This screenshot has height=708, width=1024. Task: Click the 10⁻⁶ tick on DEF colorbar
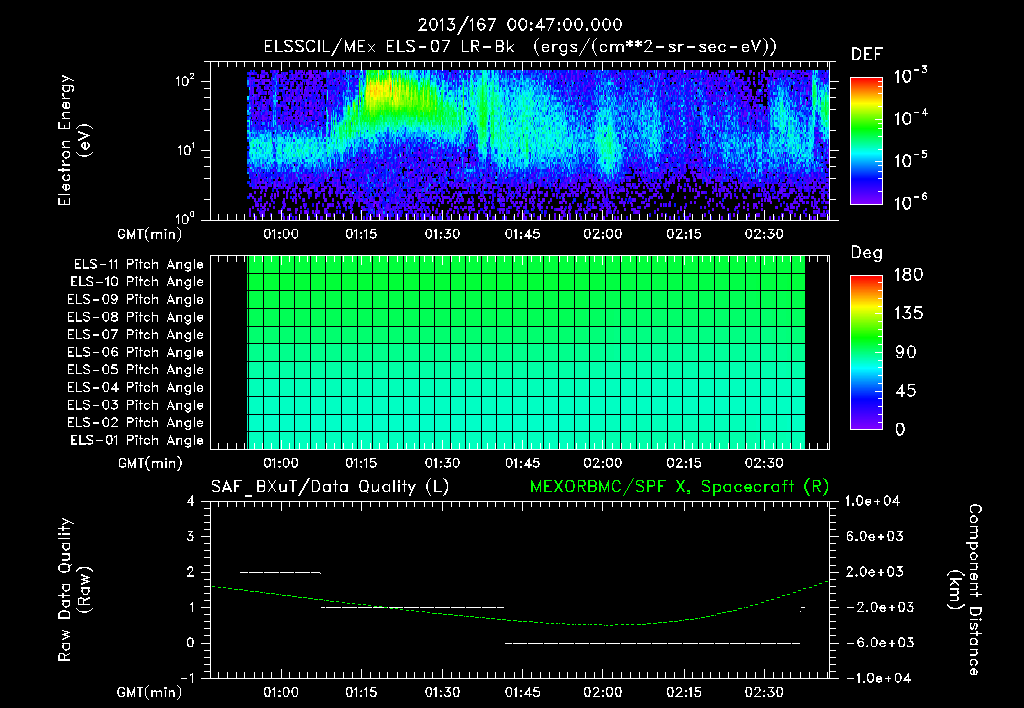coord(910,202)
